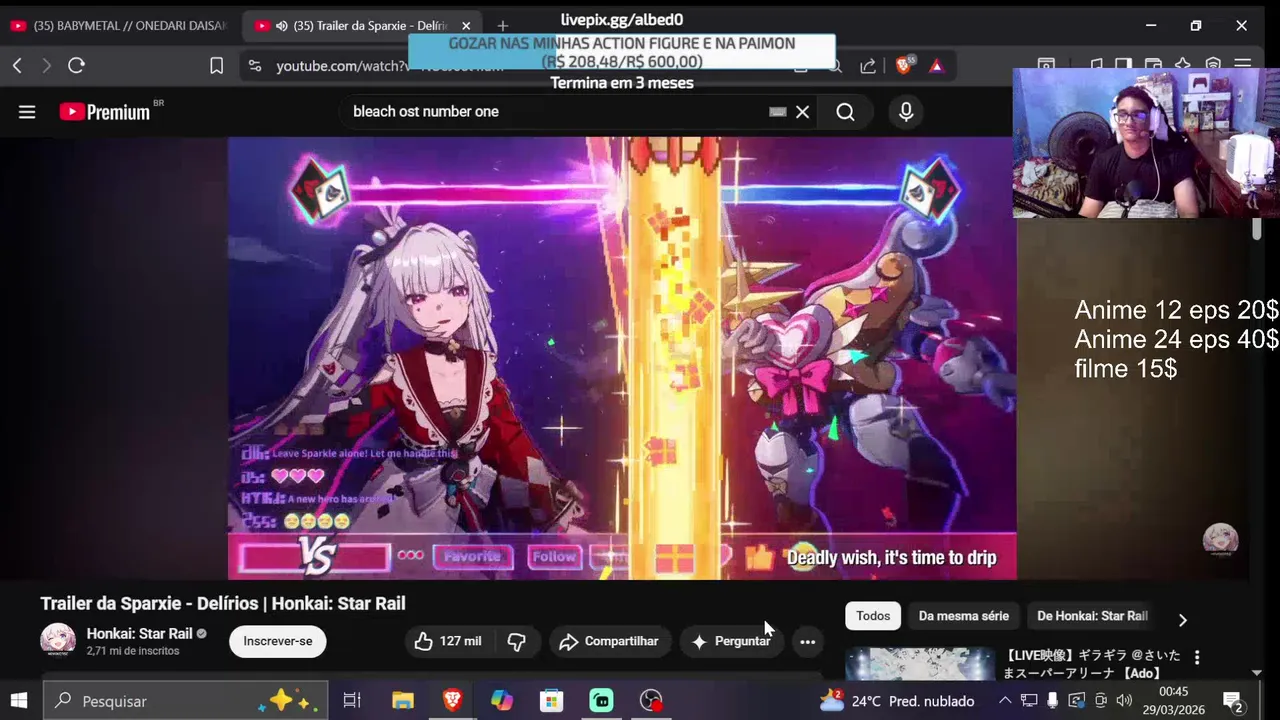1280x720 pixels.
Task: Open the Honkai: Star Rail channel name link
Action: (139, 633)
